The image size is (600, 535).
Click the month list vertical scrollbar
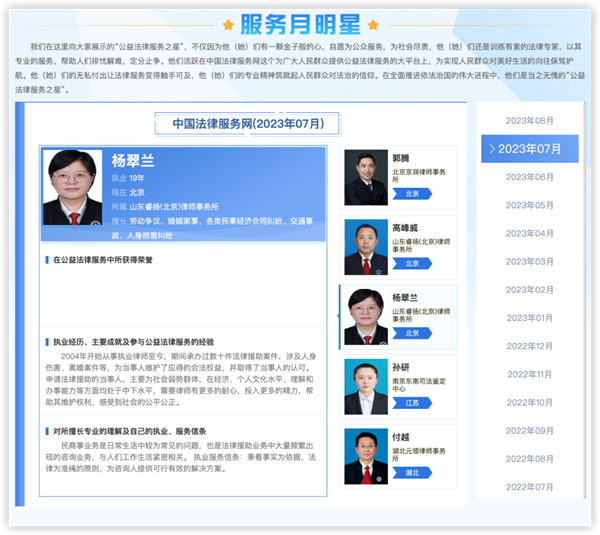tap(584, 300)
